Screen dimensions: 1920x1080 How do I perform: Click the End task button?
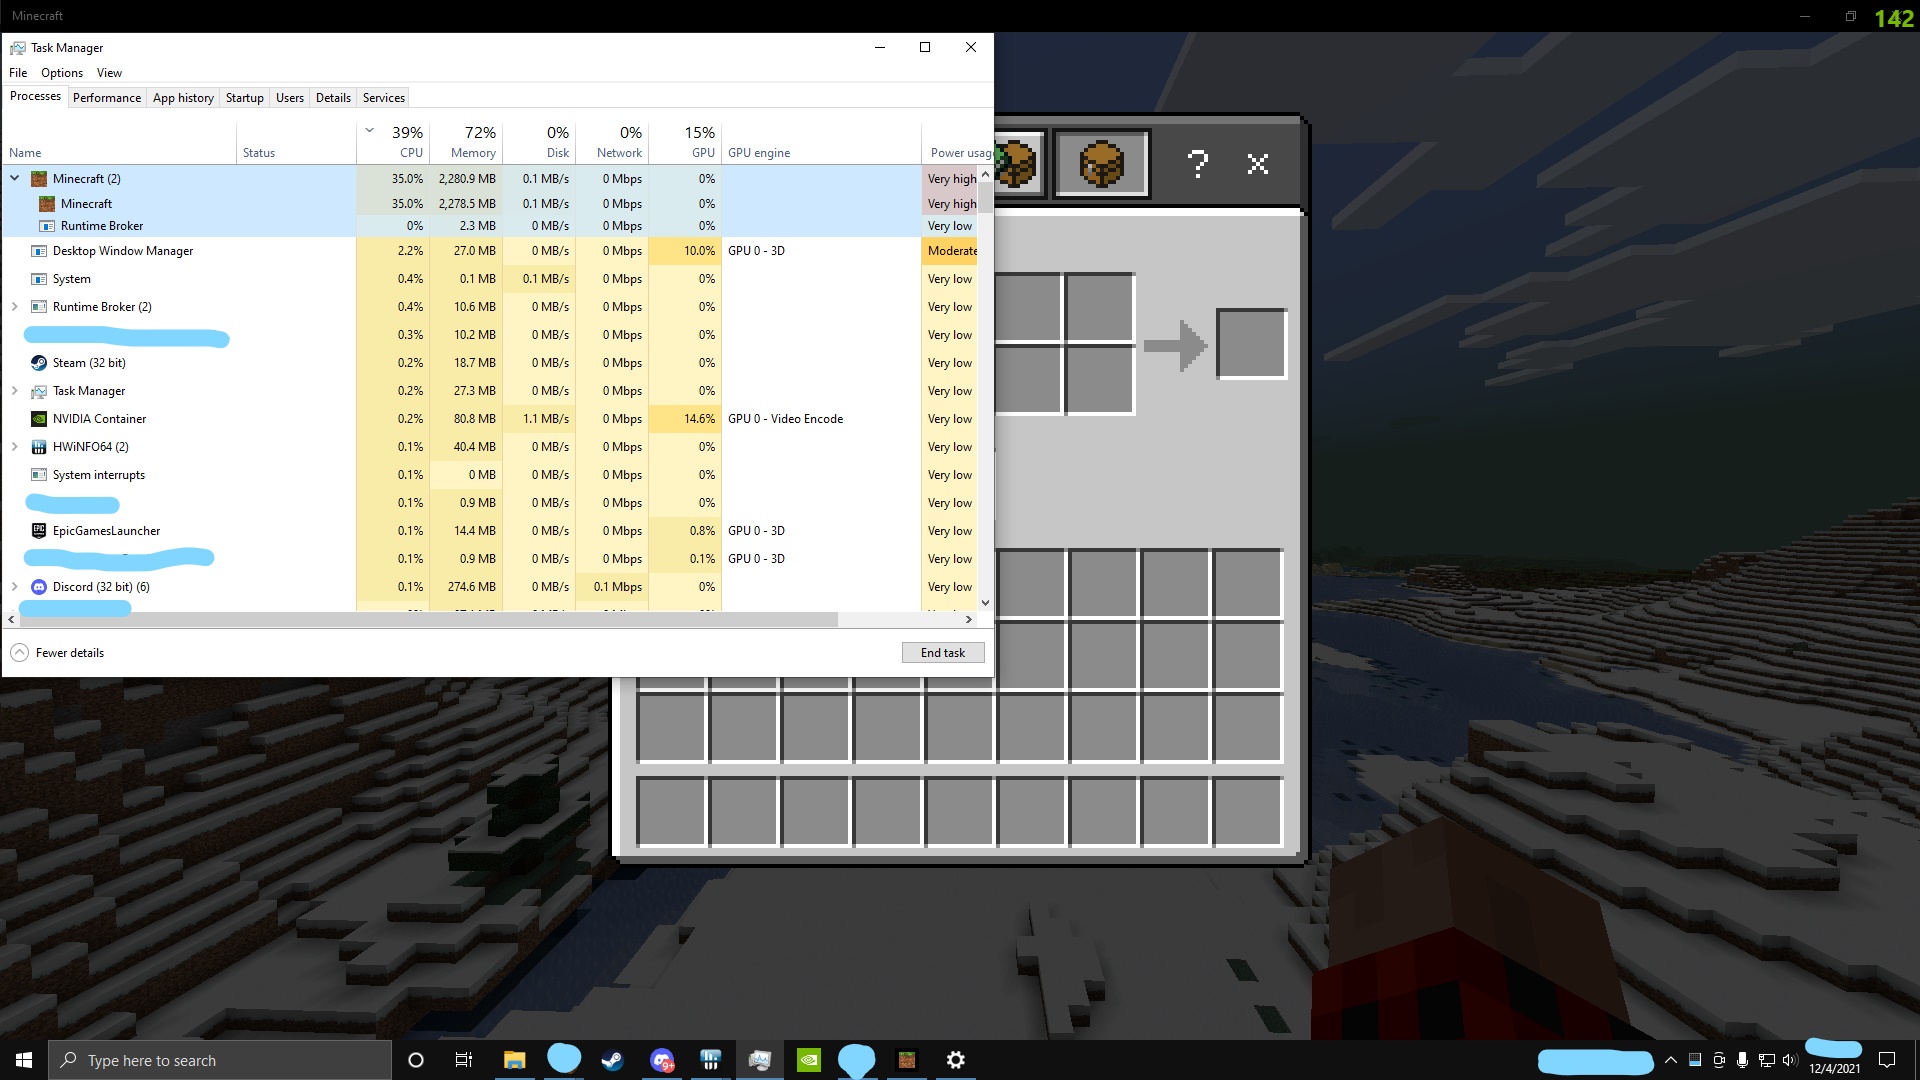942,653
